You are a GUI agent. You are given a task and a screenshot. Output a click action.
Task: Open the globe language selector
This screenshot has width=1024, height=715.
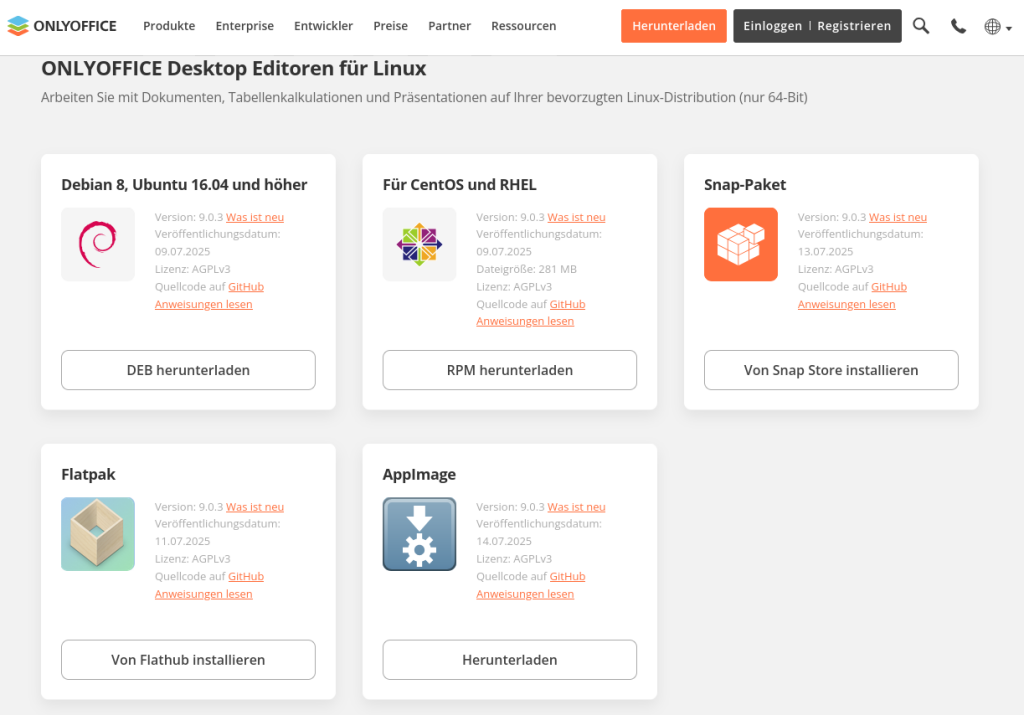coord(998,27)
